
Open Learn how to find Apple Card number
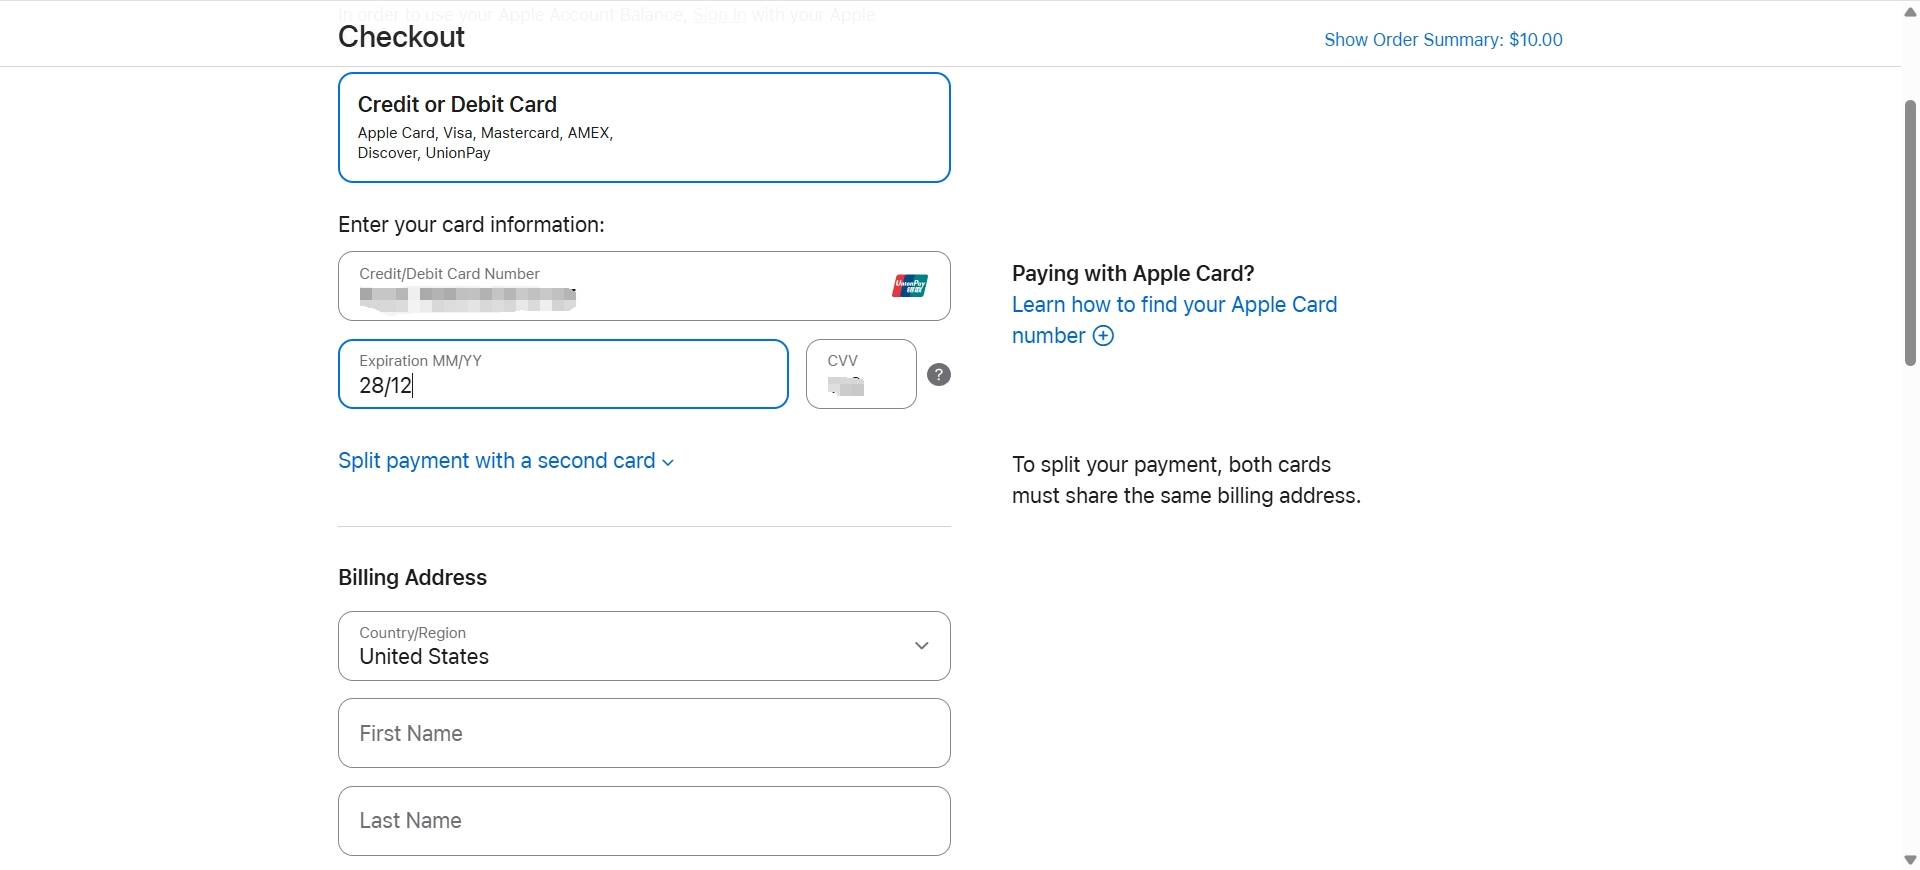pyautogui.click(x=1174, y=320)
